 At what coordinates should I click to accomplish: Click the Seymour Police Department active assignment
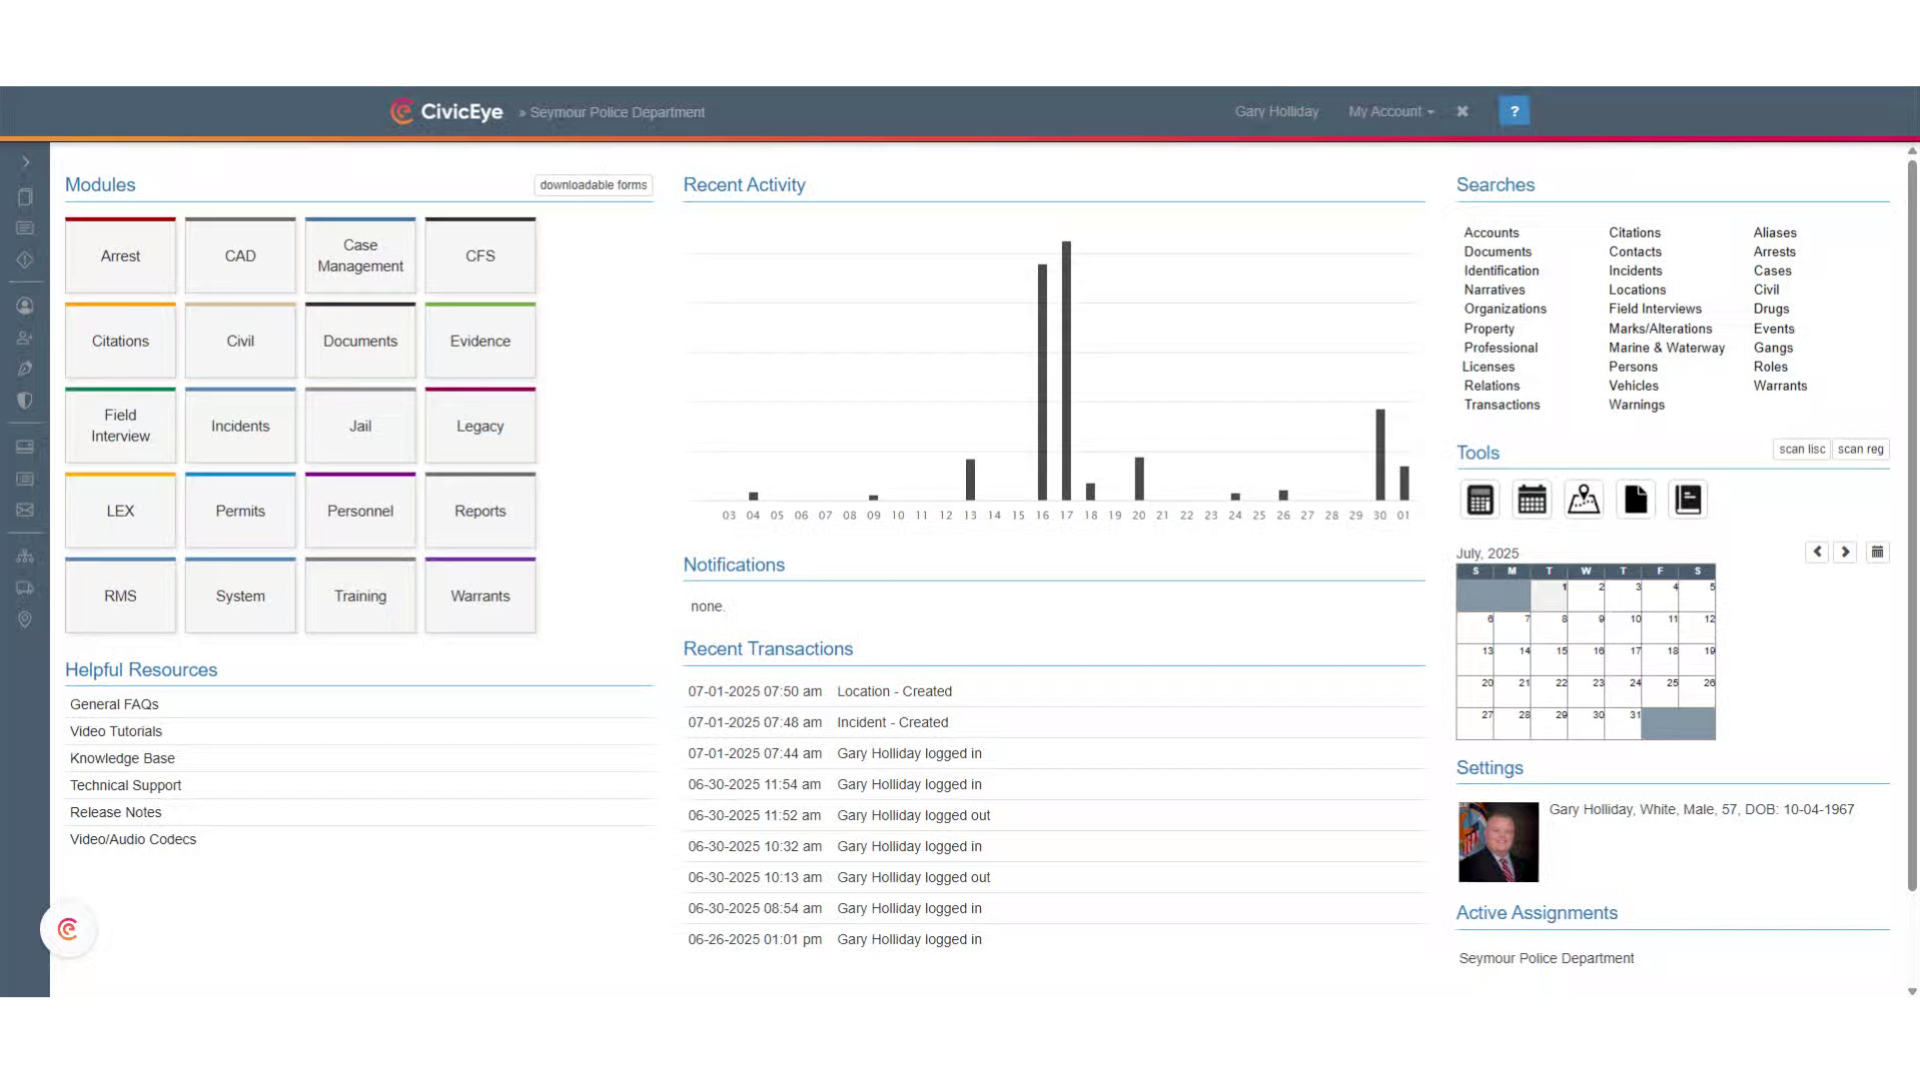coord(1546,958)
